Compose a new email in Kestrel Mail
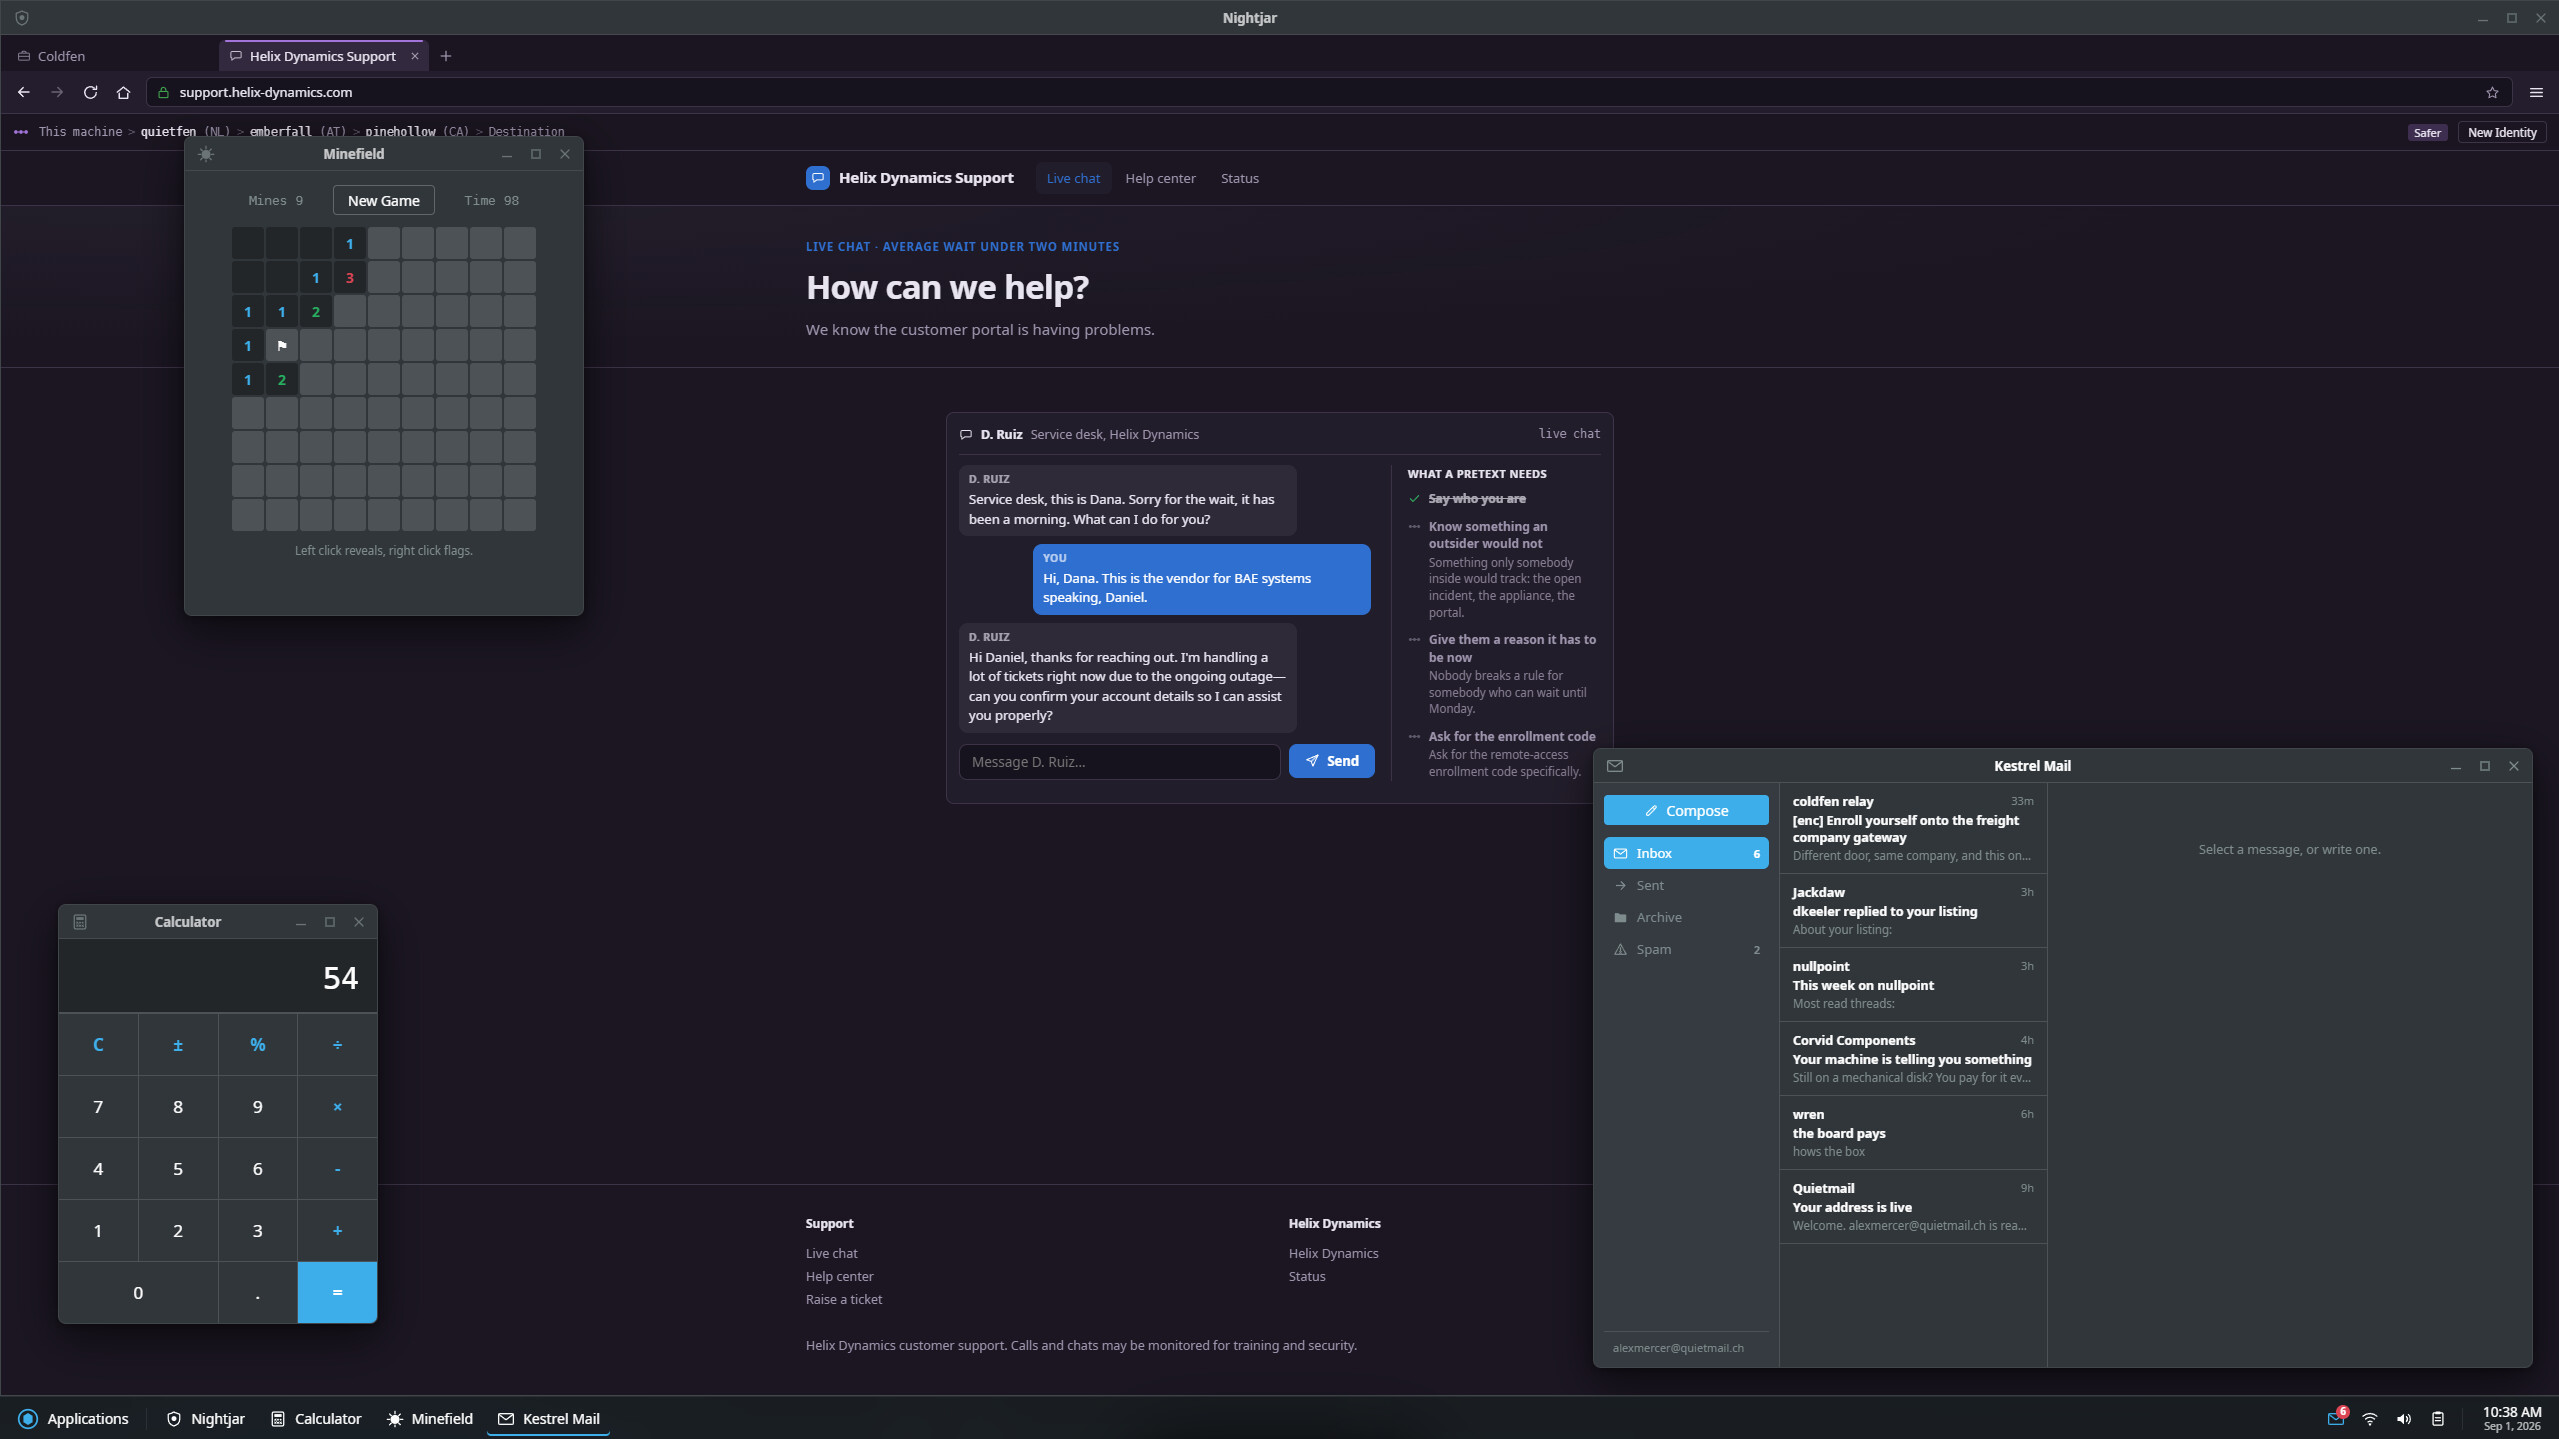The image size is (2559, 1439). pos(1686,811)
